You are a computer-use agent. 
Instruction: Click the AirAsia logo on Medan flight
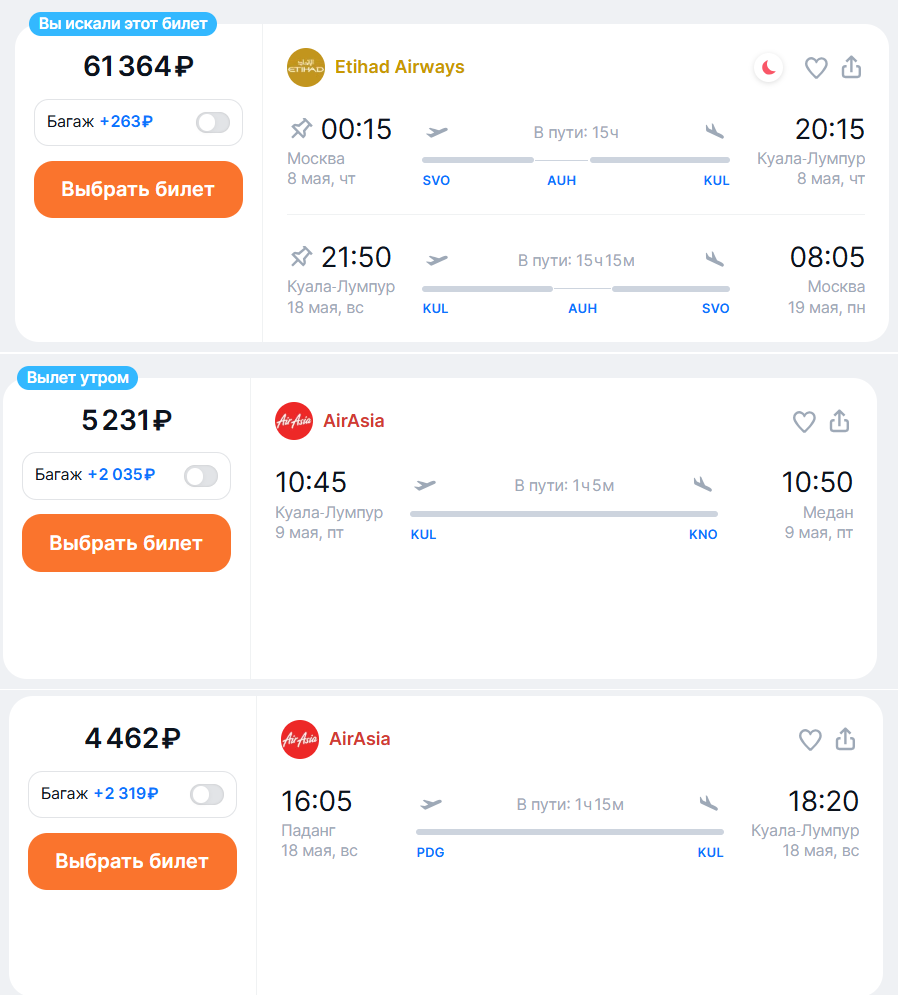point(294,421)
